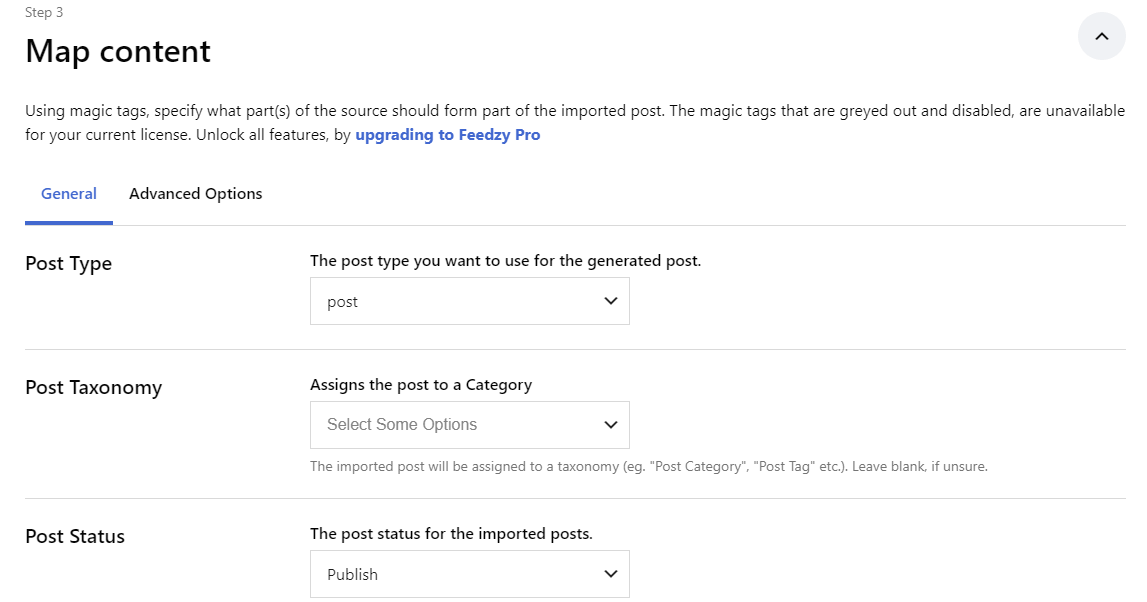Screen dimensions: 1147x602
Task: Collapse the Map content section with the chevron
Action: pyautogui.click(x=1101, y=36)
